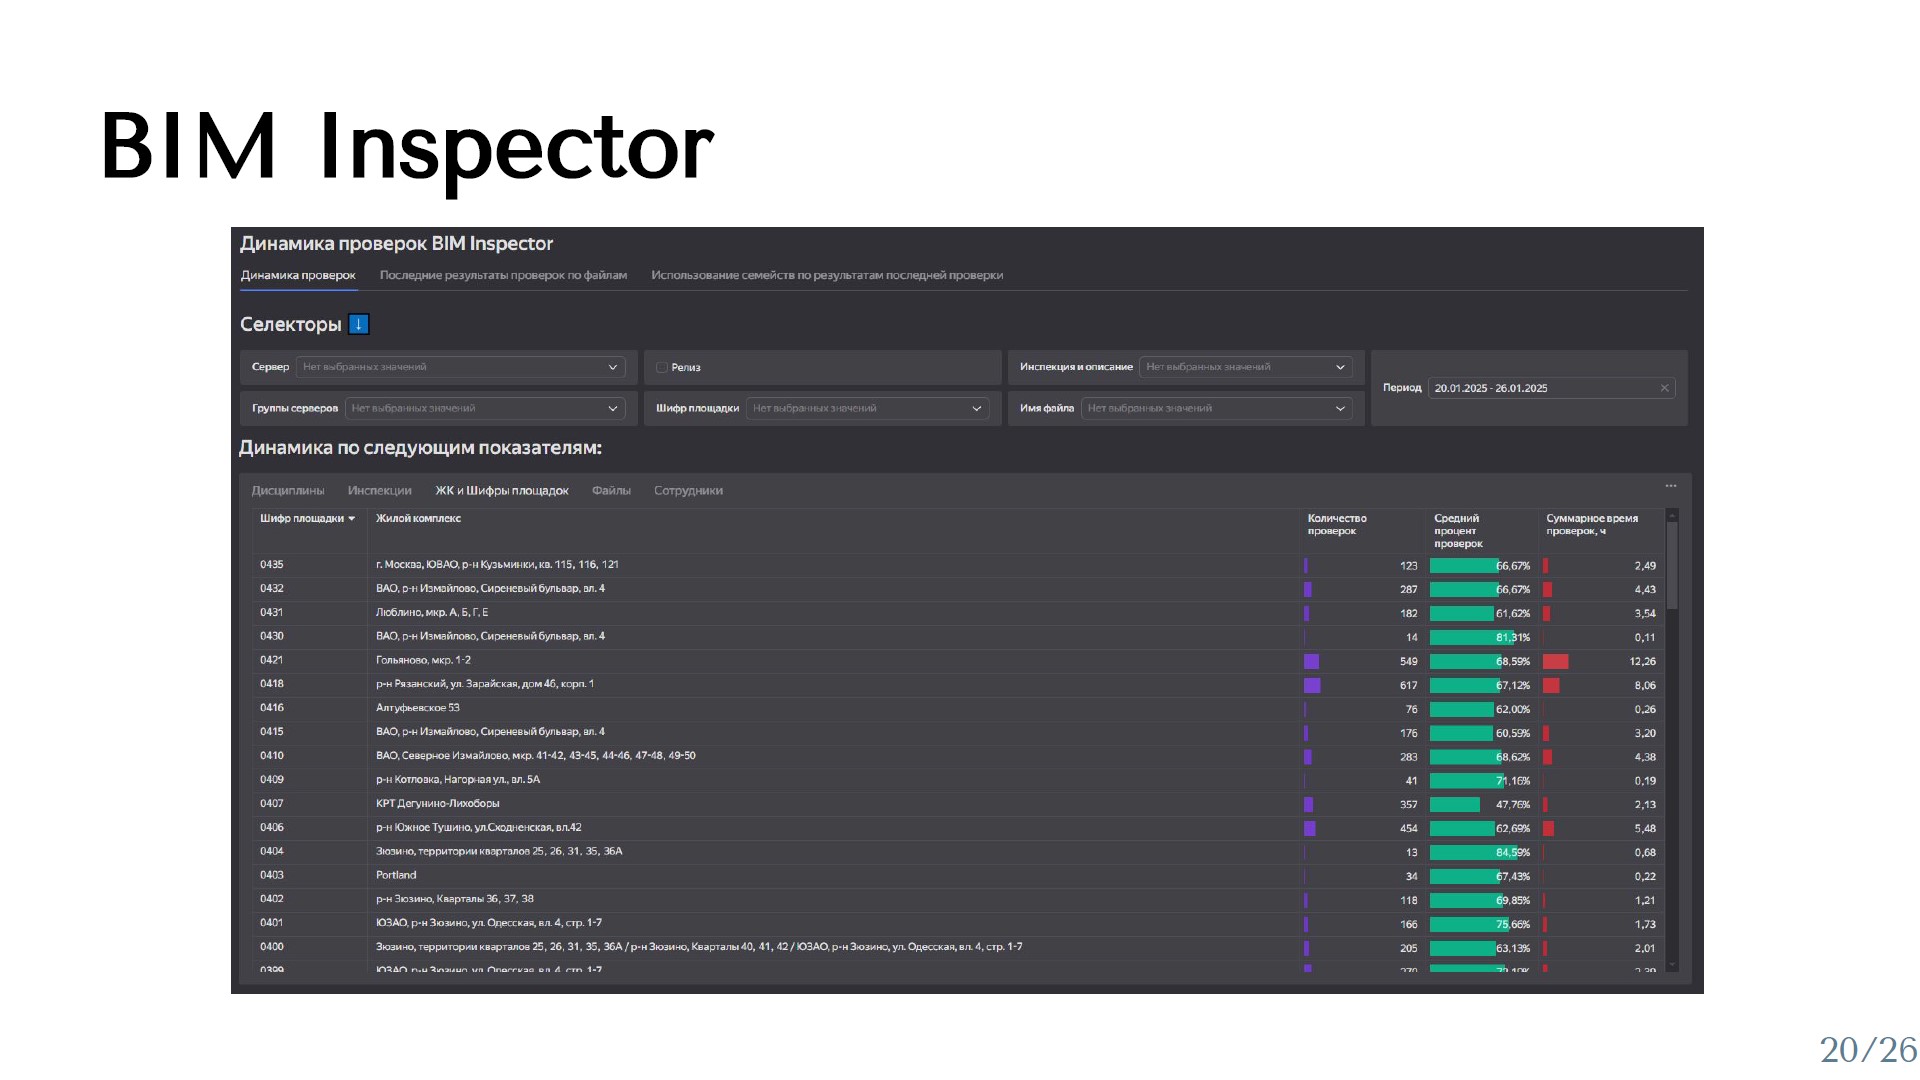This screenshot has height=1080, width=1920.
Task: Open the Группы серверов dropdown
Action: [x=485, y=408]
